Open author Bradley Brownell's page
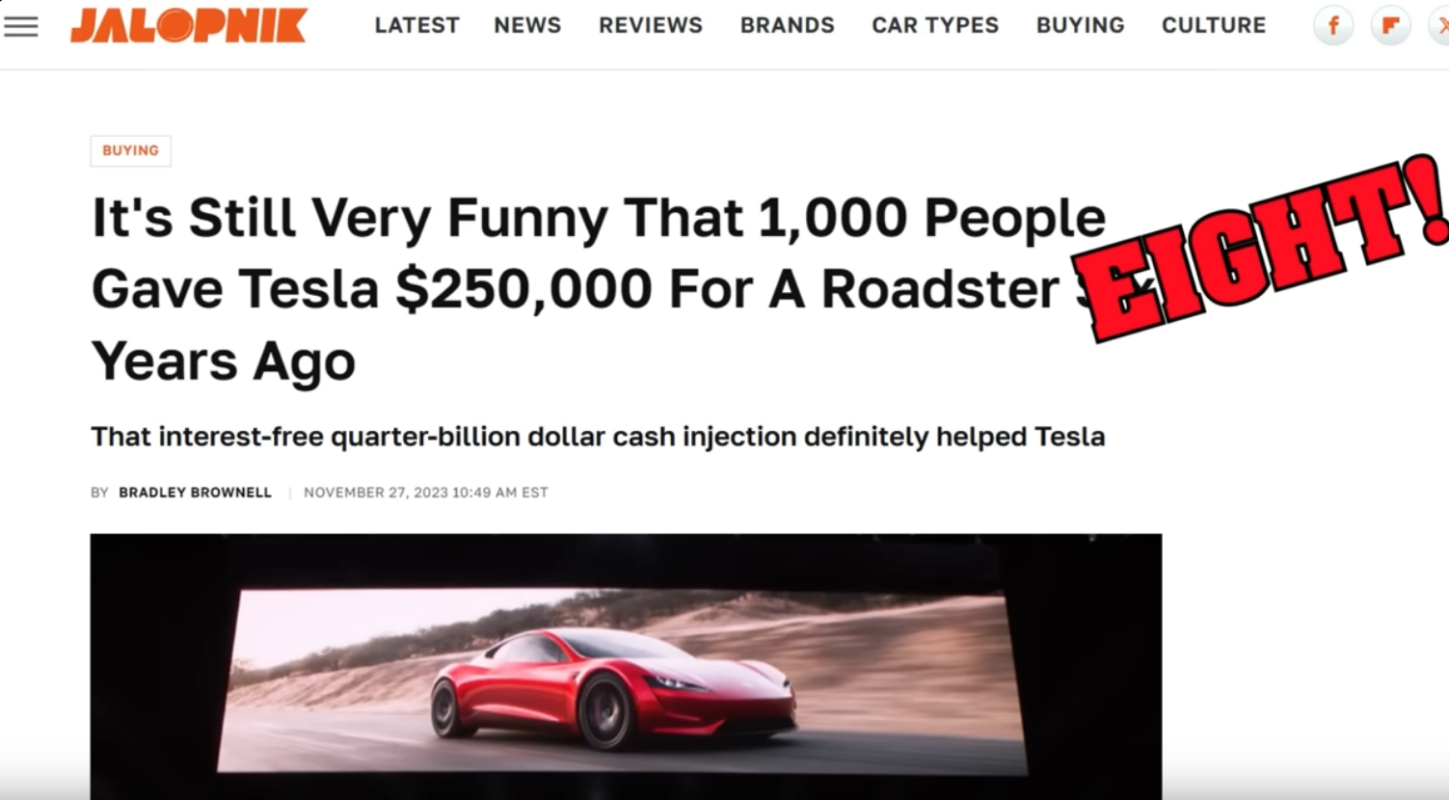Viewport: 1449px width, 800px height. pos(195,493)
